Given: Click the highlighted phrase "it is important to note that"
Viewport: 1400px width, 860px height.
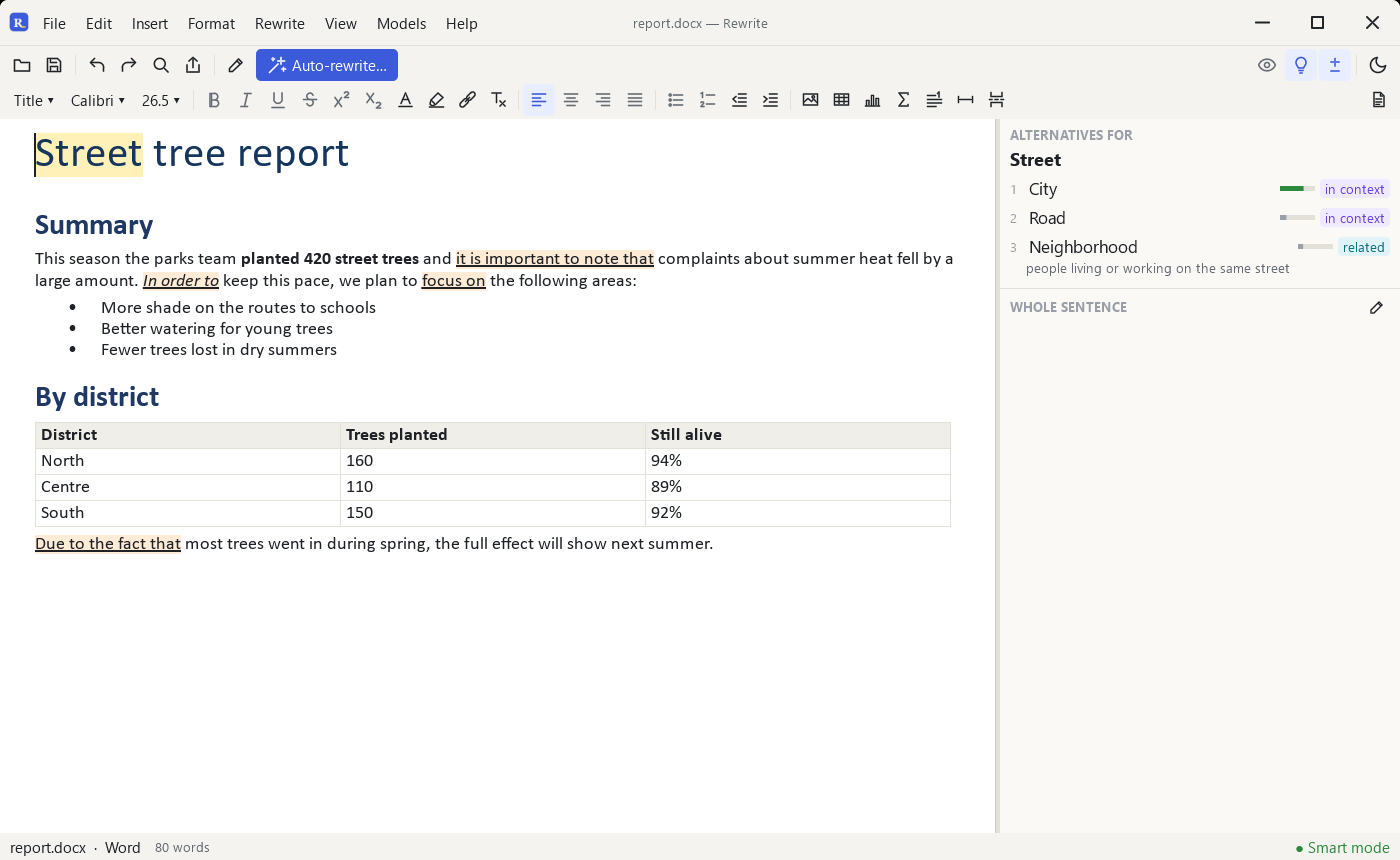Looking at the screenshot, I should pos(555,259).
